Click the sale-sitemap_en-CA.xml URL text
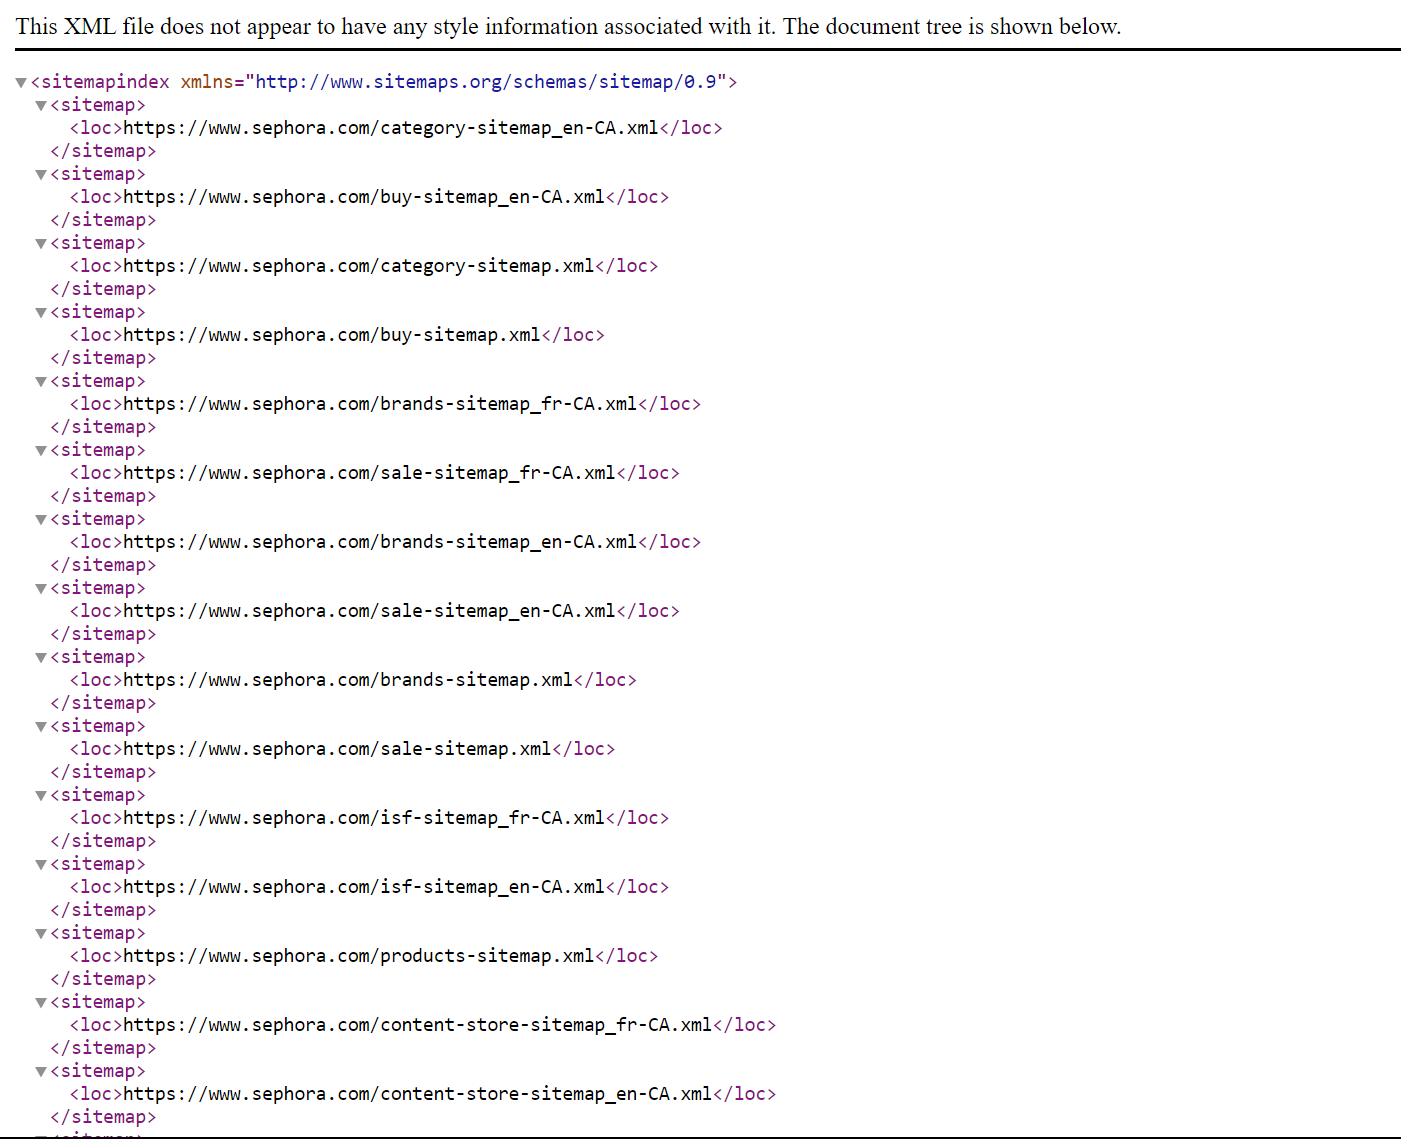 tap(369, 611)
